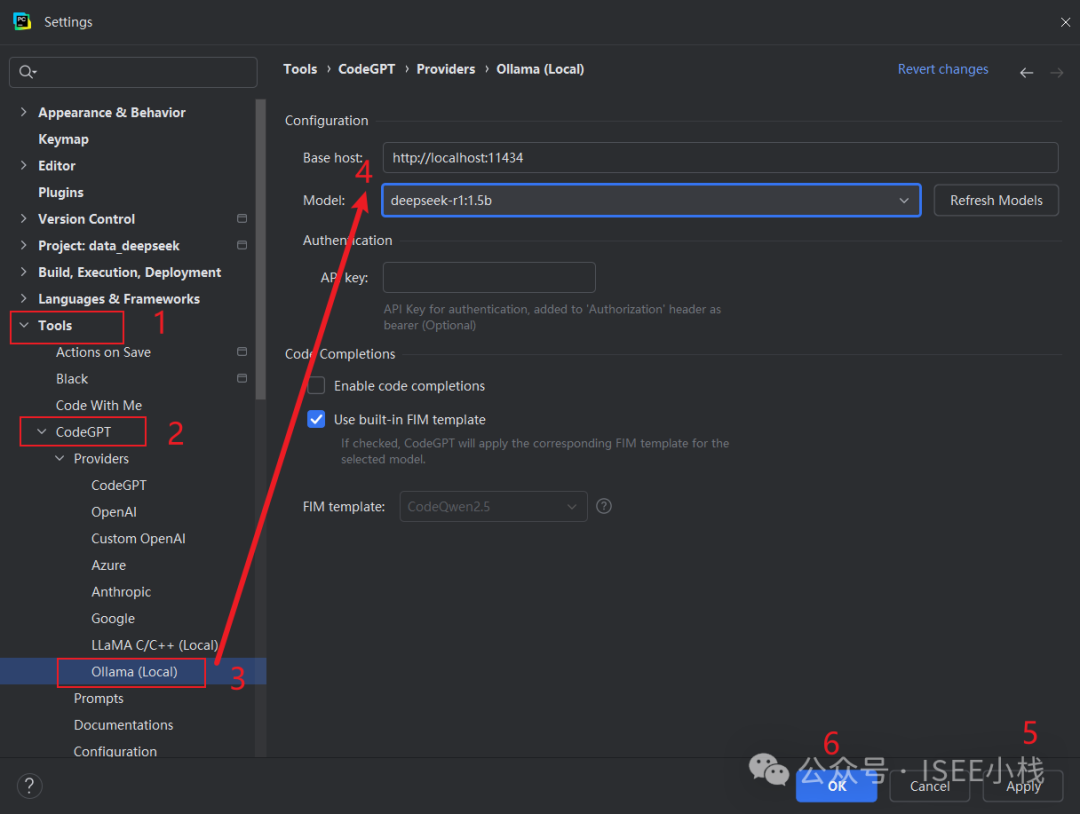The width and height of the screenshot is (1080, 814).
Task: Click Providers in the breadcrumb path
Action: pyautogui.click(x=446, y=69)
